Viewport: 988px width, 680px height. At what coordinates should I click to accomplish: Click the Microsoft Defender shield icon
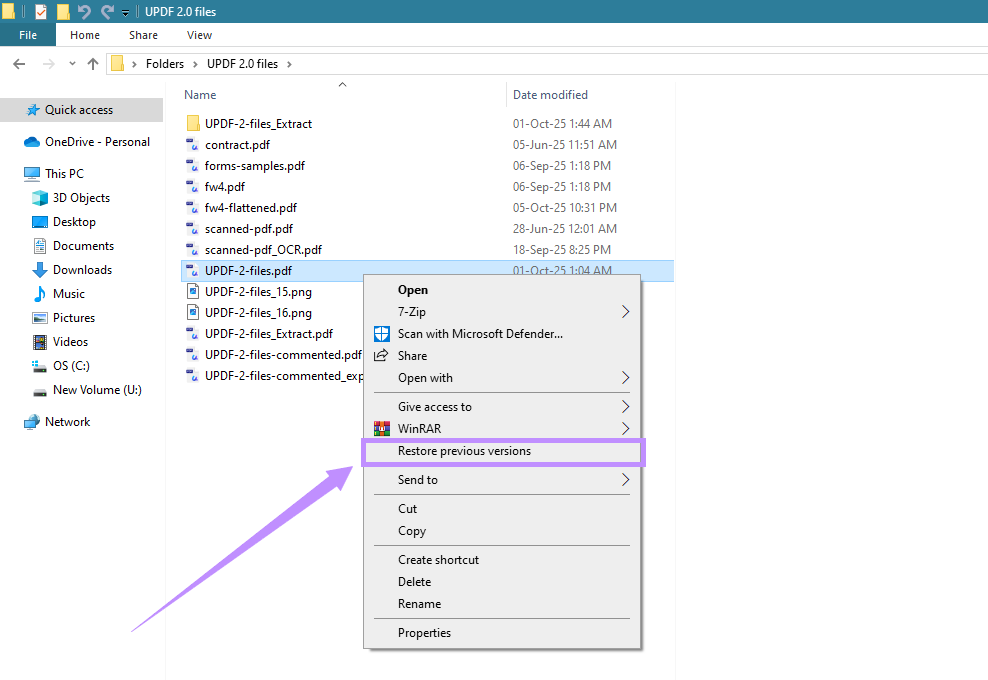(381, 333)
